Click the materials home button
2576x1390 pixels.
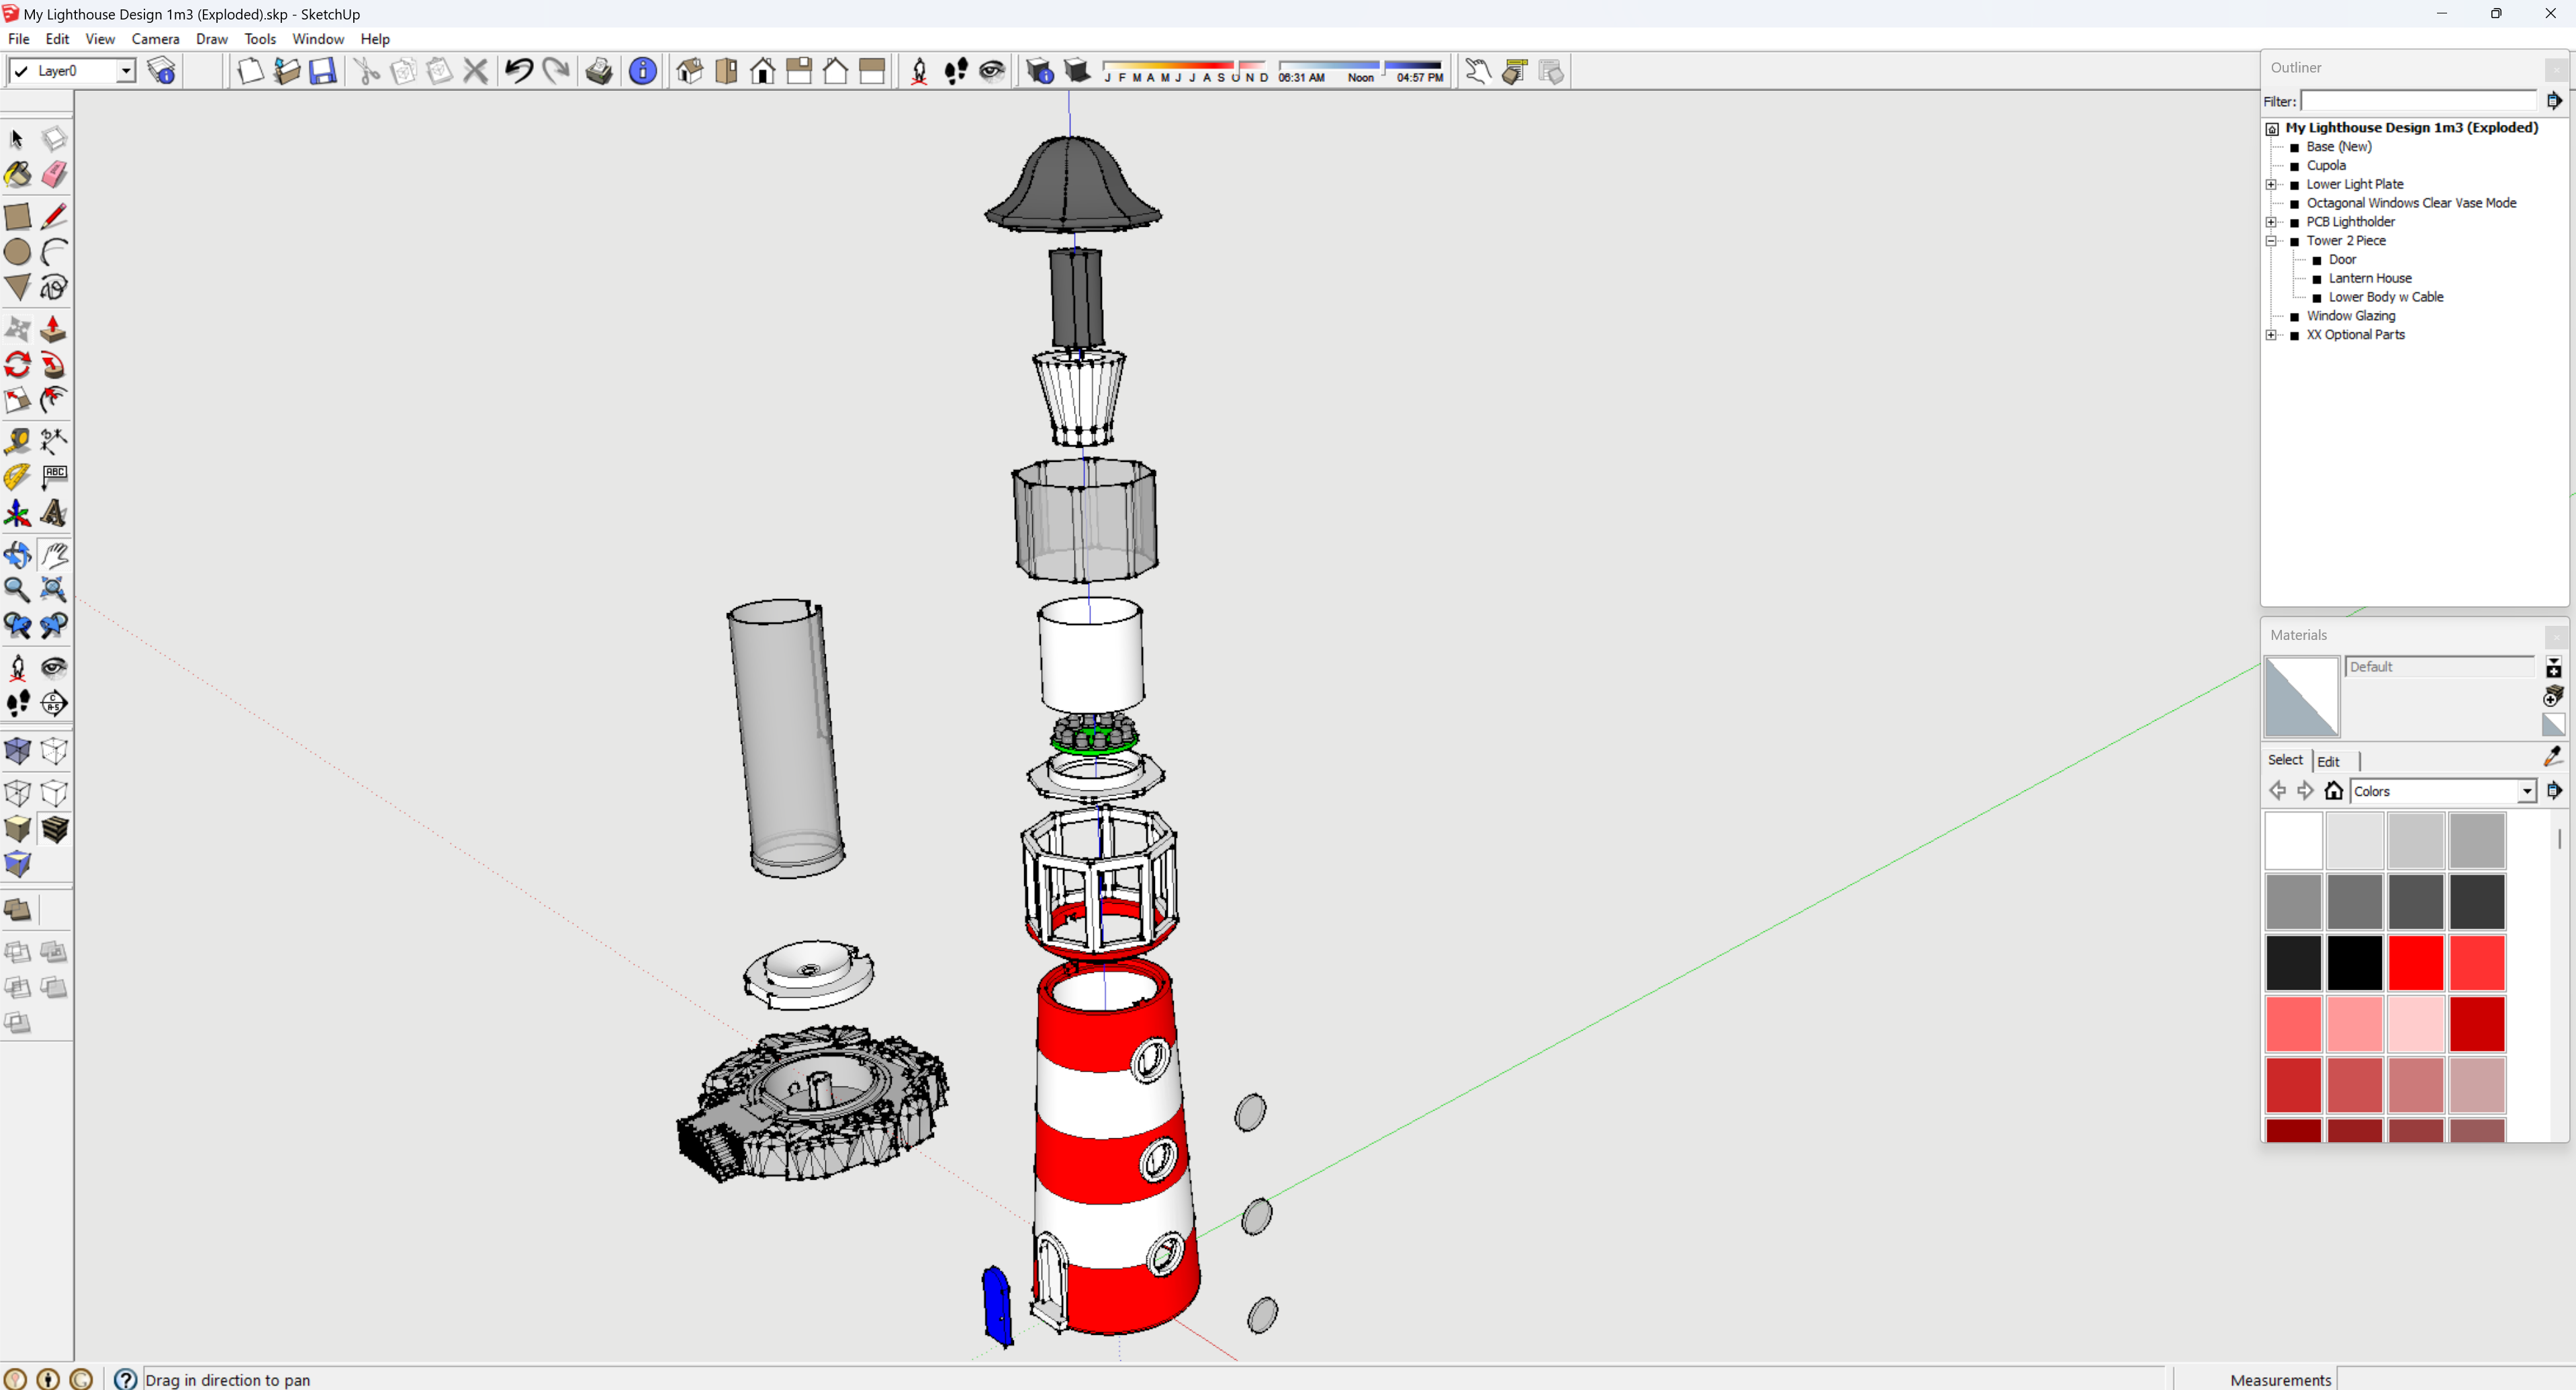pyautogui.click(x=2333, y=790)
